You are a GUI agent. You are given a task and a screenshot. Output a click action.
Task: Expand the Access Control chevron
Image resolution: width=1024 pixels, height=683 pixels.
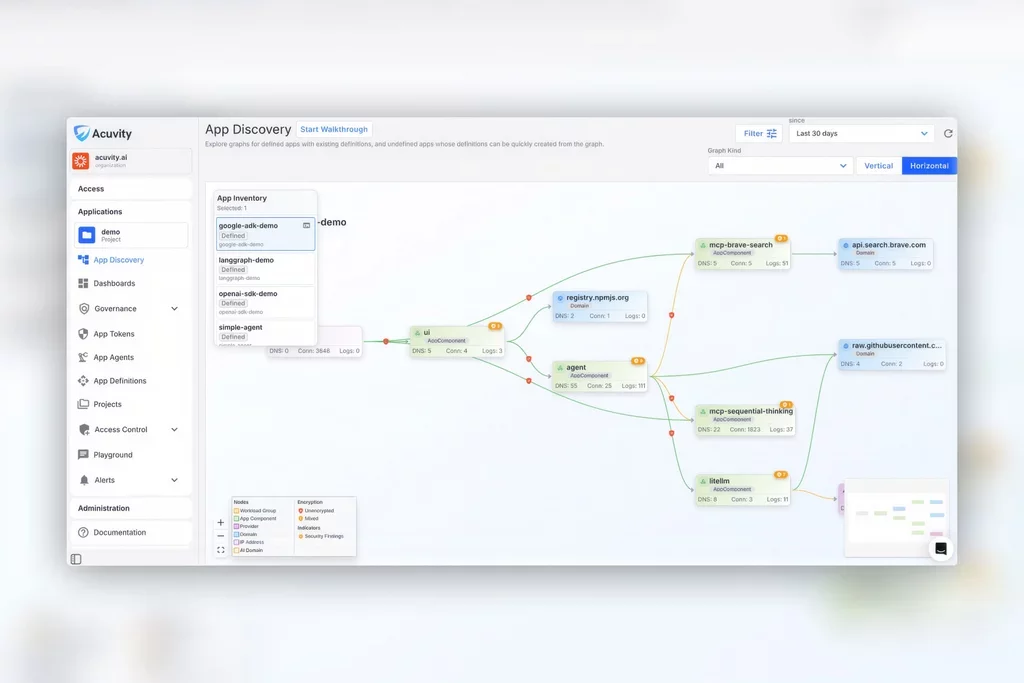(174, 430)
